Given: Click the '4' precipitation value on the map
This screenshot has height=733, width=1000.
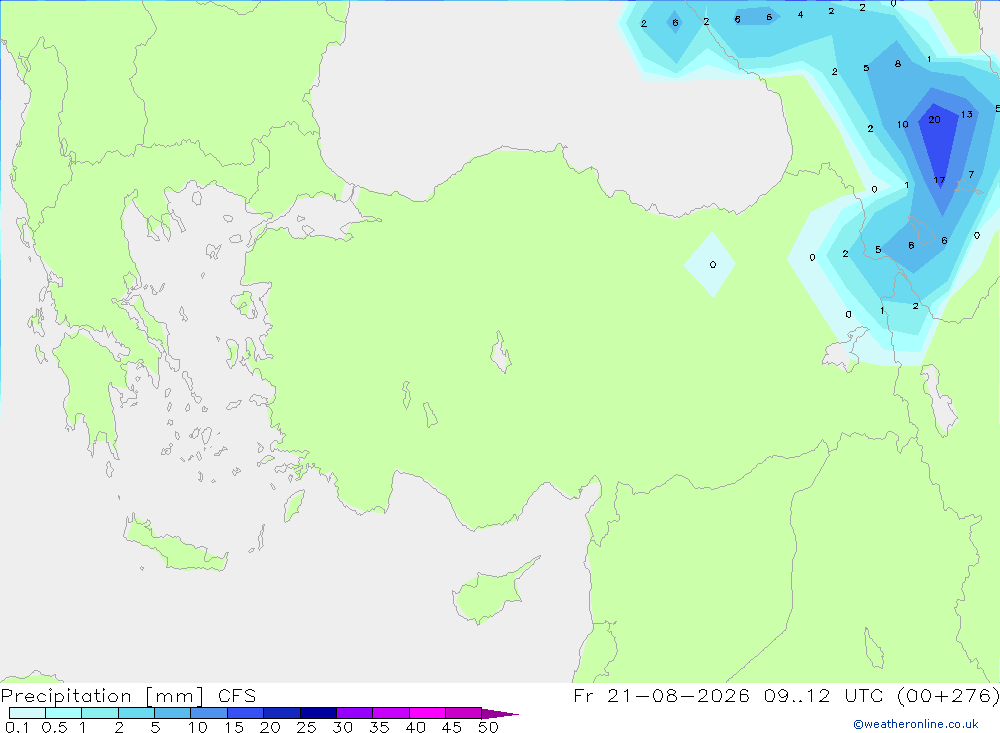Looking at the screenshot, I should 800,15.
